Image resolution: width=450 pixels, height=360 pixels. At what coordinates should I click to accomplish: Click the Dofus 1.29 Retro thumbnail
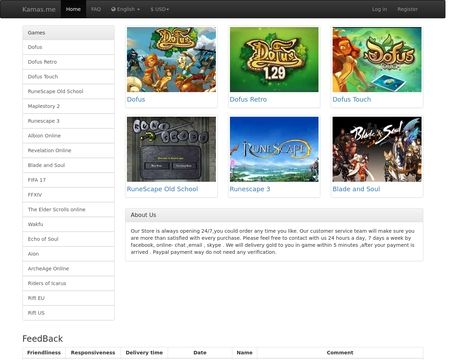[274, 59]
